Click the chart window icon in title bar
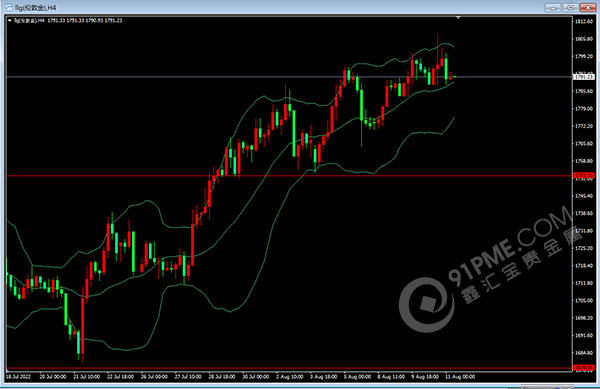600x389 pixels. click(x=9, y=7)
